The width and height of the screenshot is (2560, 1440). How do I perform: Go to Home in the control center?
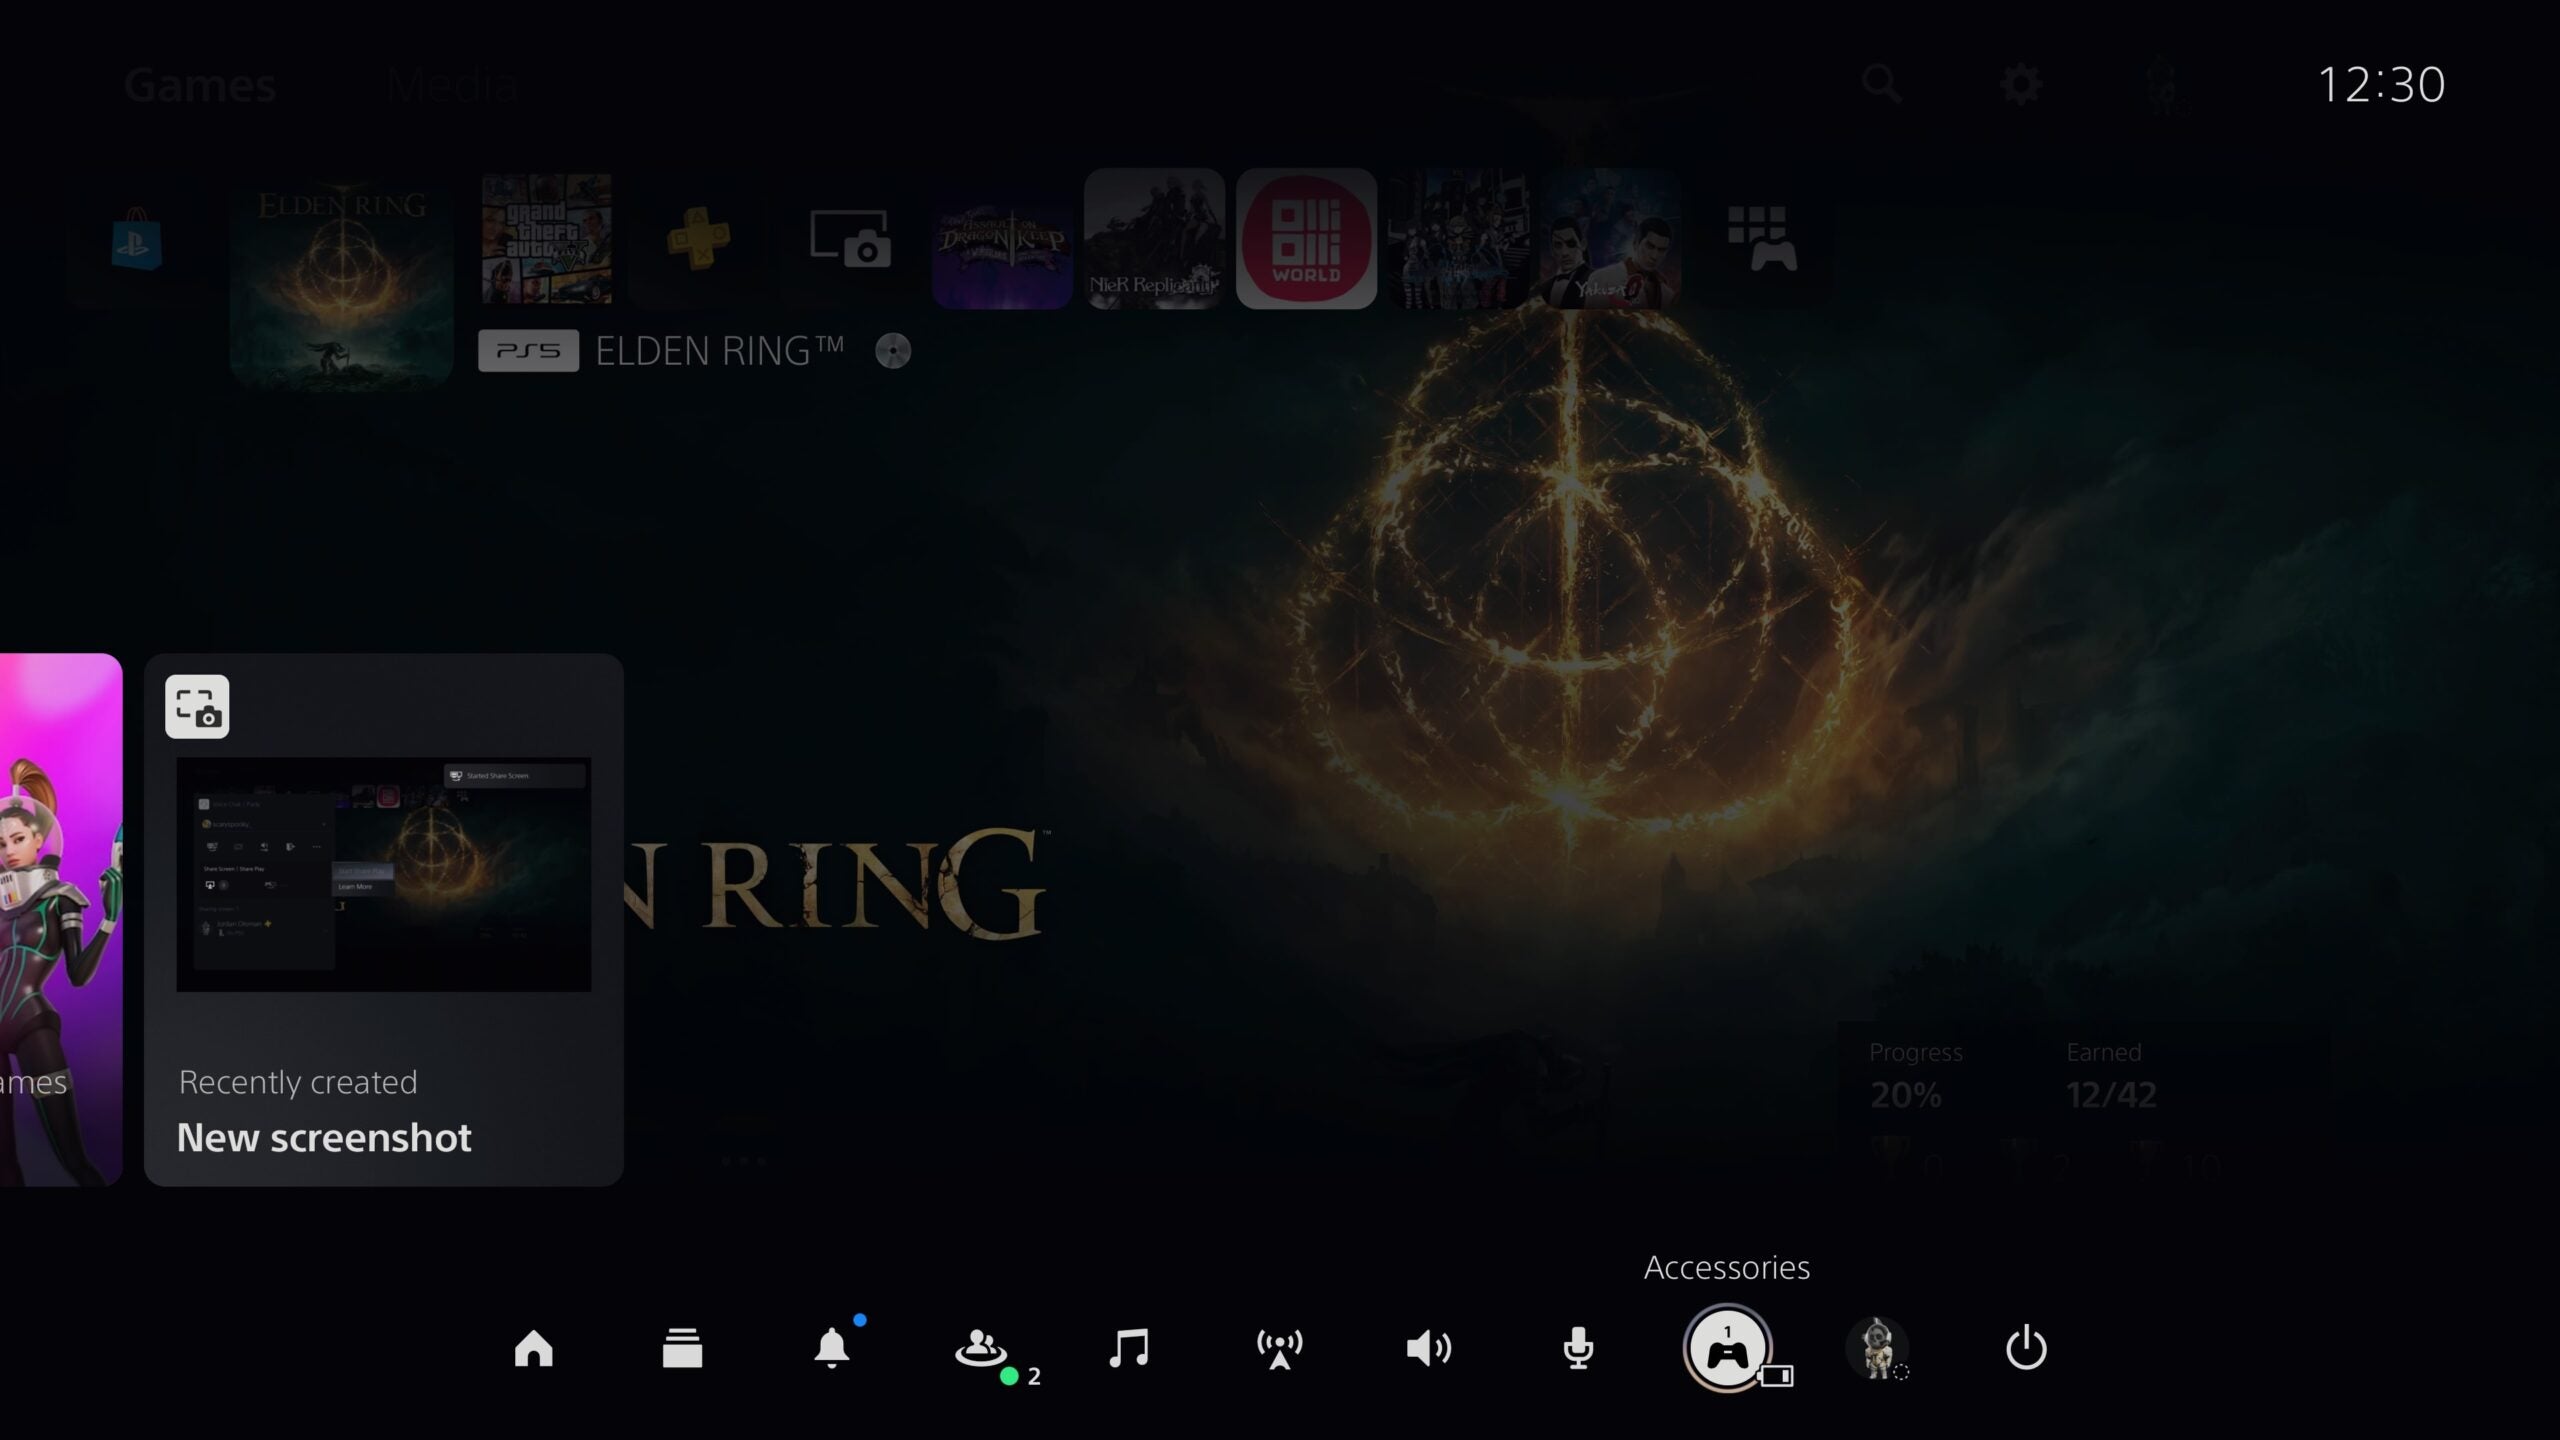pyautogui.click(x=533, y=1348)
